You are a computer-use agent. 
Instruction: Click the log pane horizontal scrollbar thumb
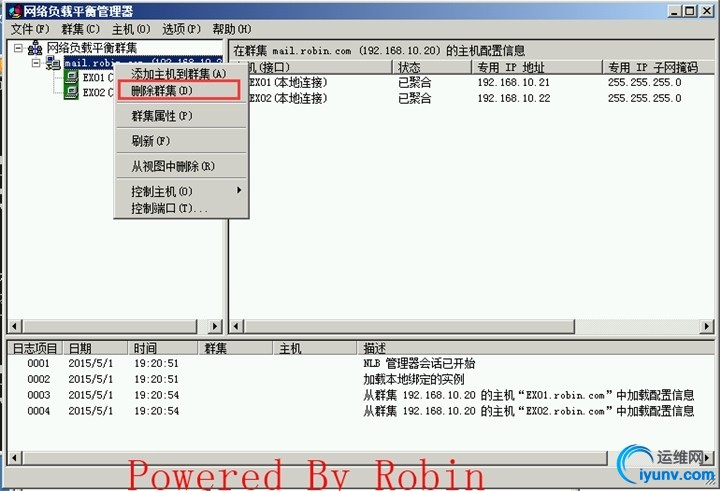(x=315, y=457)
